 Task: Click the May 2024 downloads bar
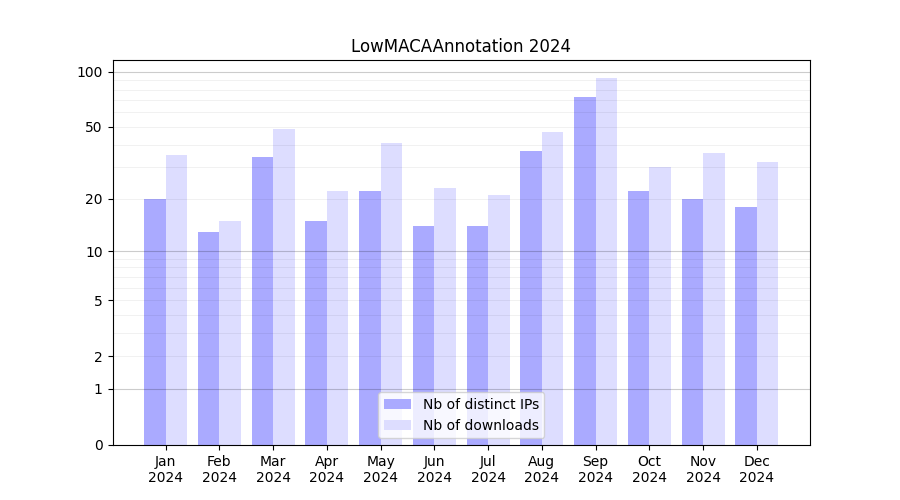click(391, 293)
